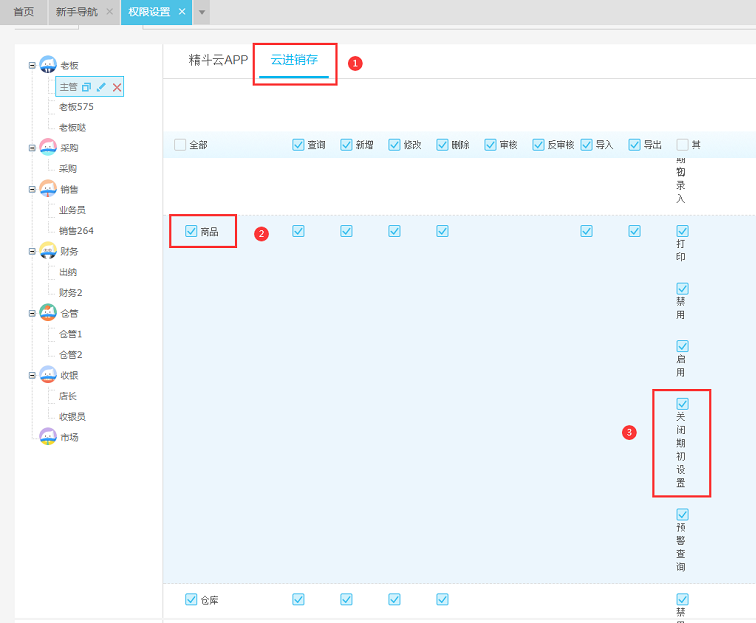Collapse the 采购 tree node
Image resolution: width=756 pixels, height=623 pixels.
pos(32,148)
